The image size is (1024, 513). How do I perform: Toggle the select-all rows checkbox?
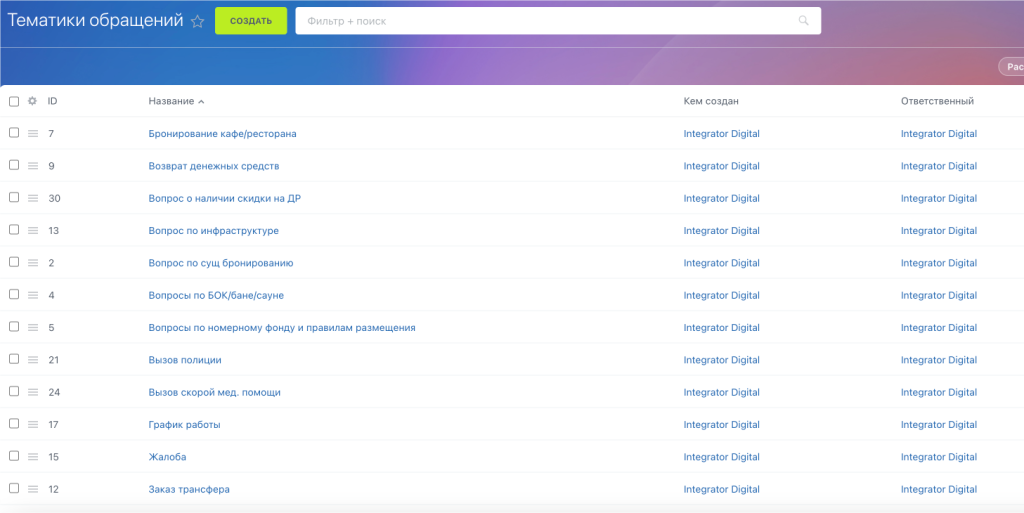point(14,101)
